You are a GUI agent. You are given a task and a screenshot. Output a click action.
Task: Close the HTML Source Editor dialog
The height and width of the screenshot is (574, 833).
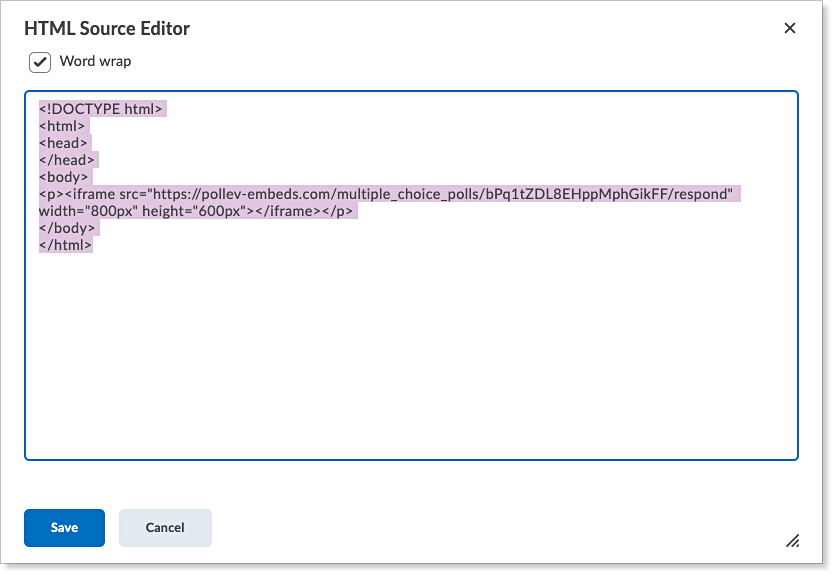pos(790,28)
